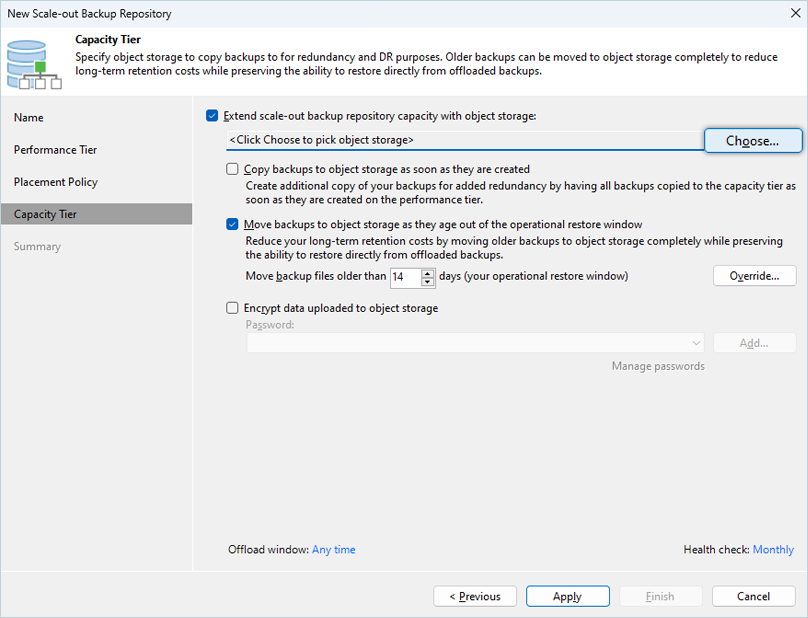Enable Copy backups to object storage
The height and width of the screenshot is (618, 808).
coord(233,170)
